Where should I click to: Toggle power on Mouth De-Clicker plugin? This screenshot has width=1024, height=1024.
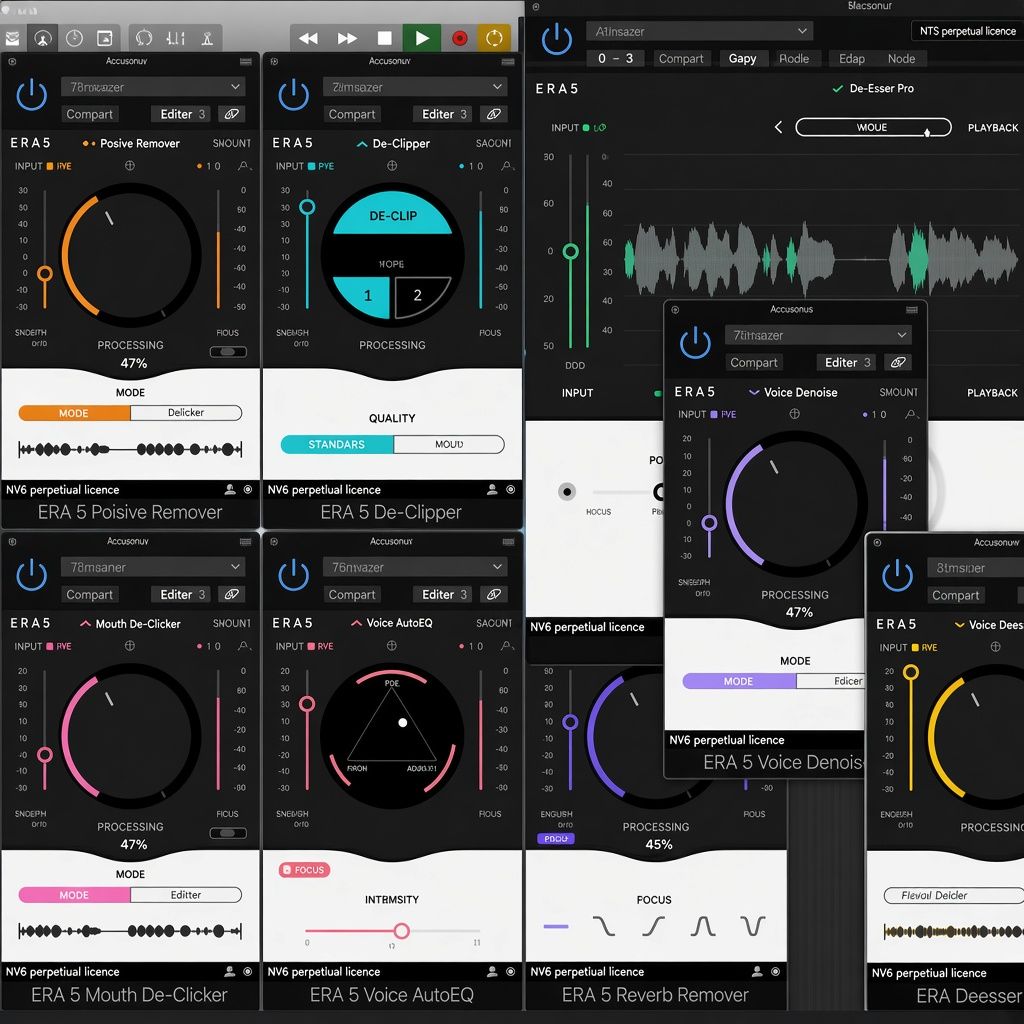[x=31, y=575]
